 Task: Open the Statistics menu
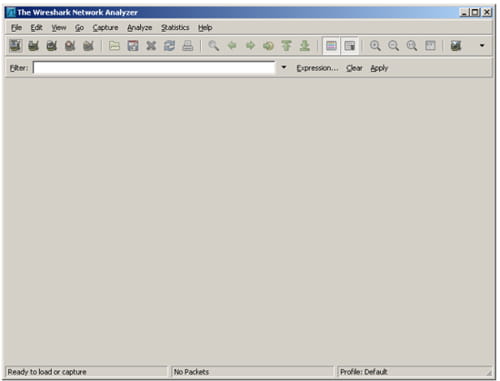tap(175, 28)
